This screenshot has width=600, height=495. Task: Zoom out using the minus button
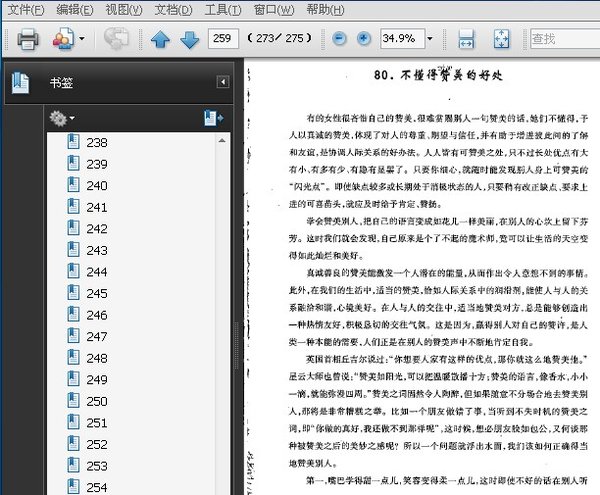[x=340, y=39]
